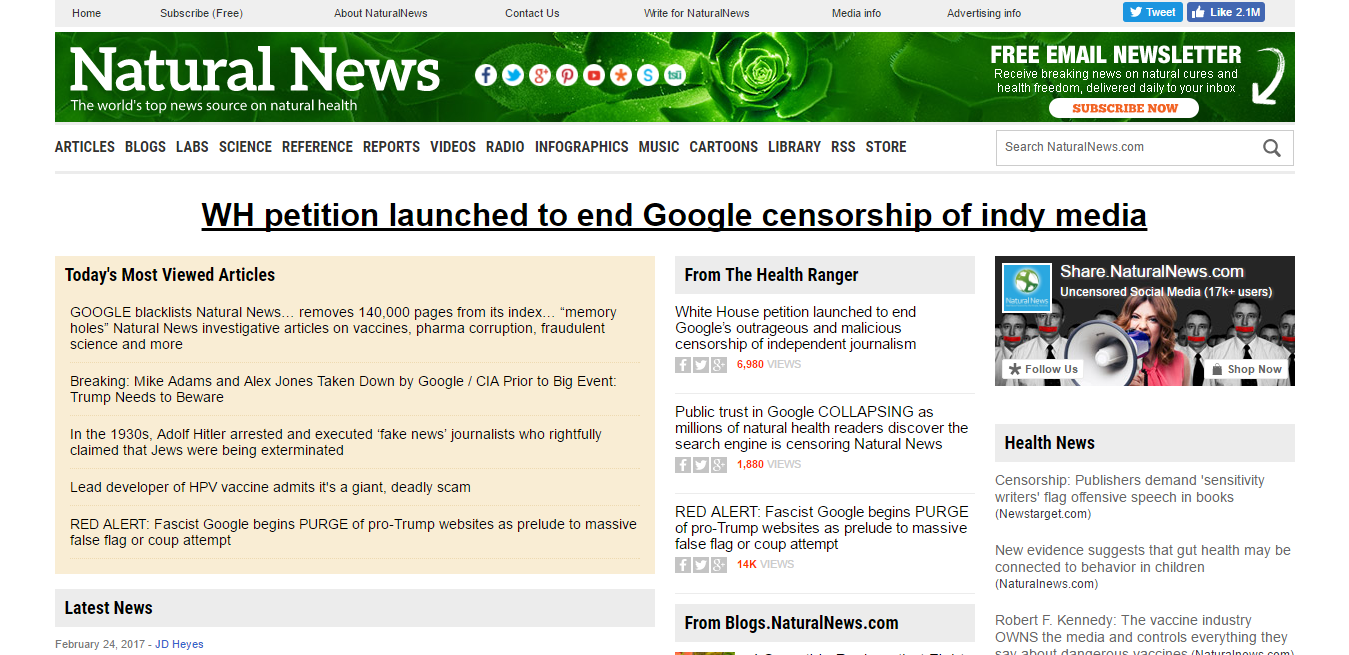Click the Share.NaturalNews.com globe logo icon
This screenshot has width=1349, height=655.
pyautogui.click(x=1027, y=288)
